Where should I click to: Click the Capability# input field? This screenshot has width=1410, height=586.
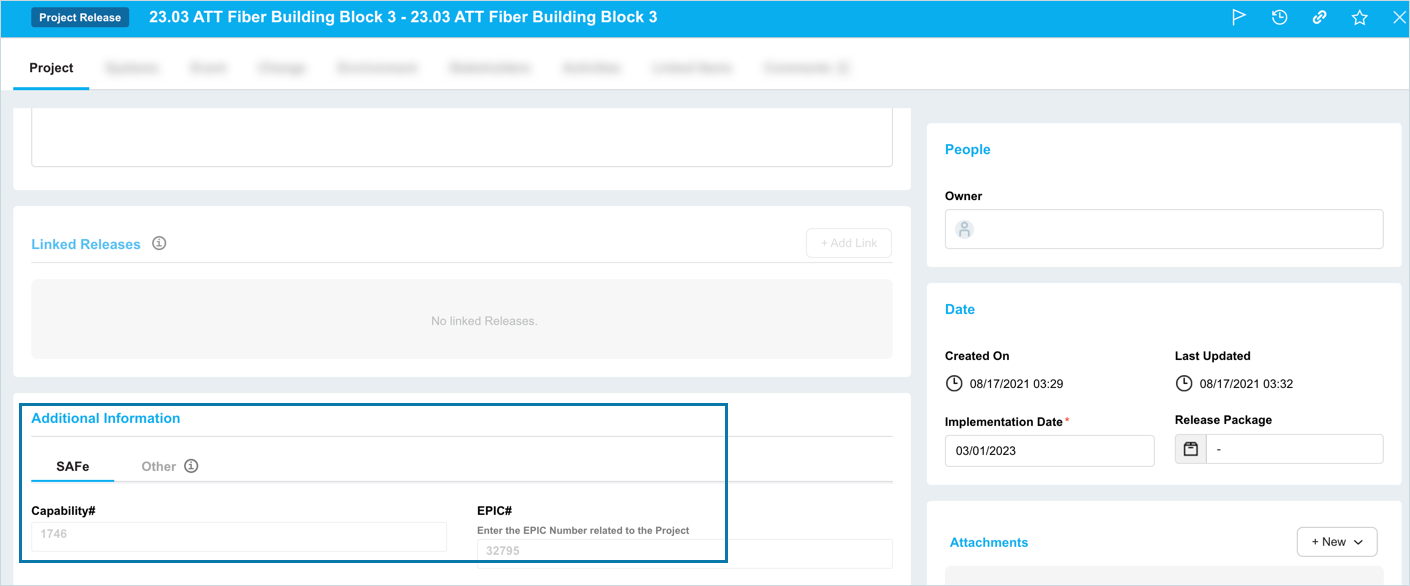pyautogui.click(x=238, y=535)
